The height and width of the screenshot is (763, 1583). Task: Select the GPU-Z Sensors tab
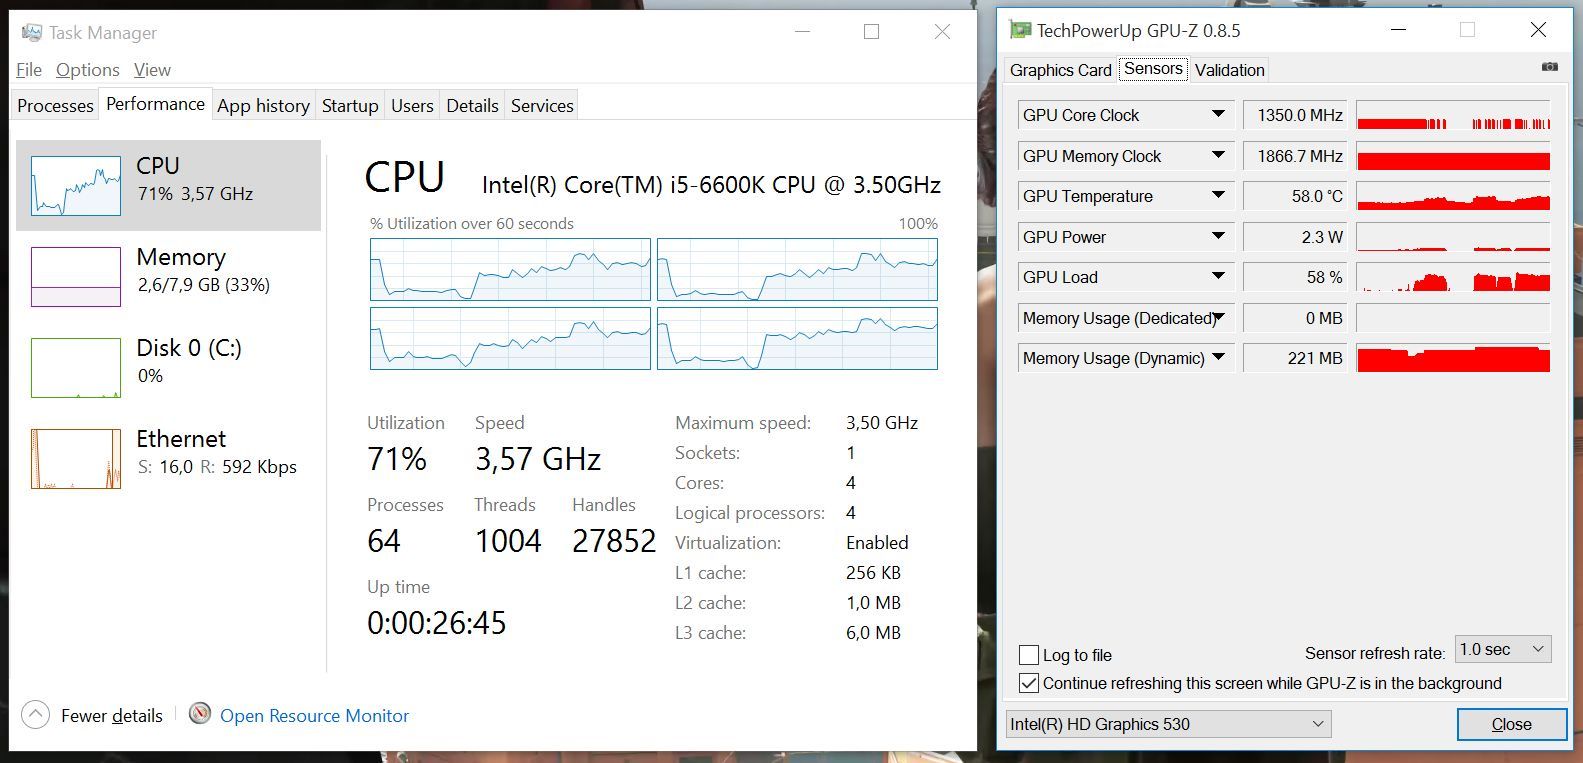pos(1153,68)
